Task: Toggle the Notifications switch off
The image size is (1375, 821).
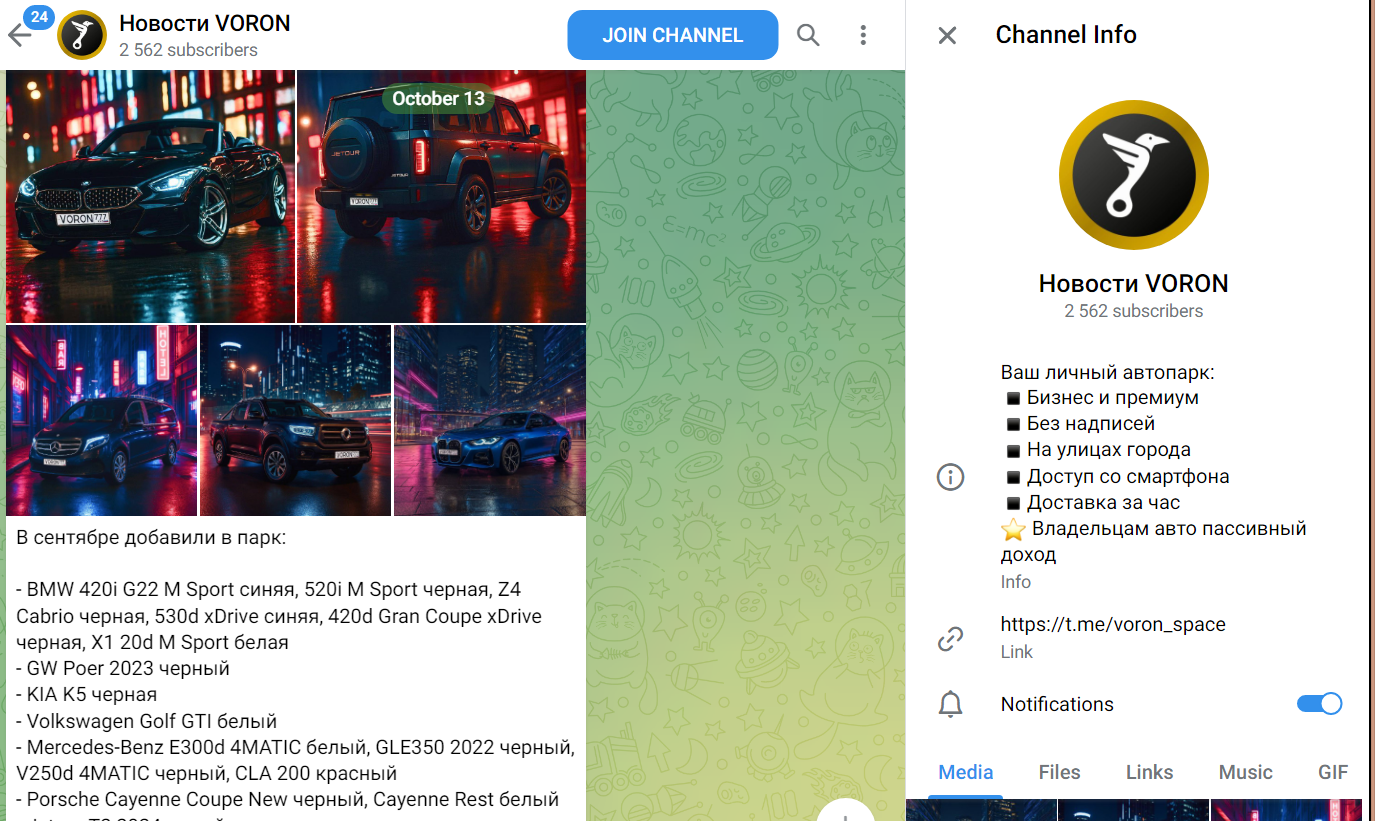Action: (1319, 704)
